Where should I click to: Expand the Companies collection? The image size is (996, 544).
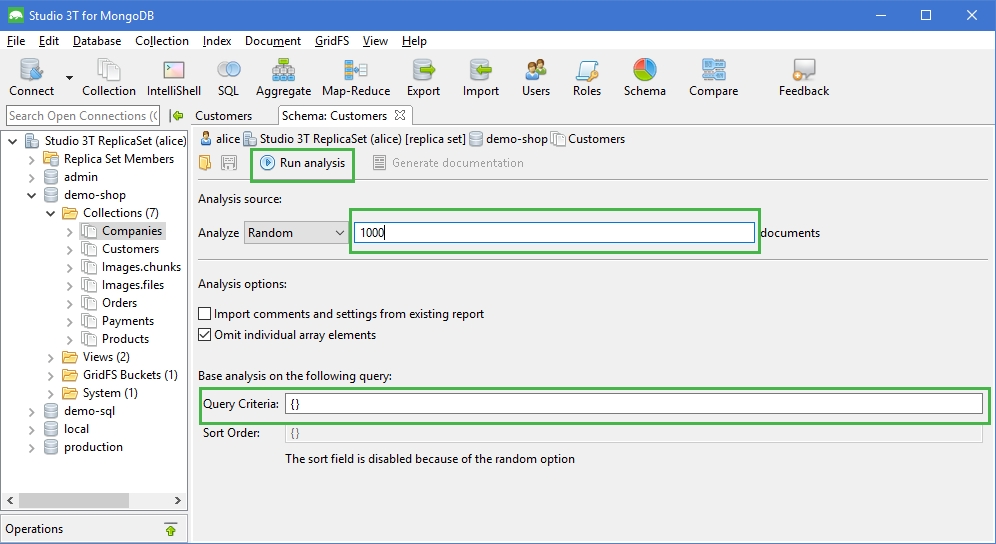pos(70,231)
